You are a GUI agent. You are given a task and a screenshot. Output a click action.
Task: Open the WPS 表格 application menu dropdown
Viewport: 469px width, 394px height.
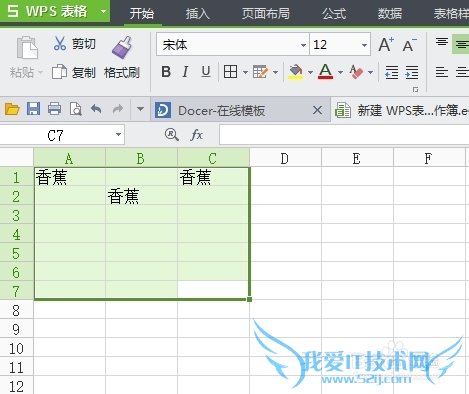pyautogui.click(x=104, y=11)
